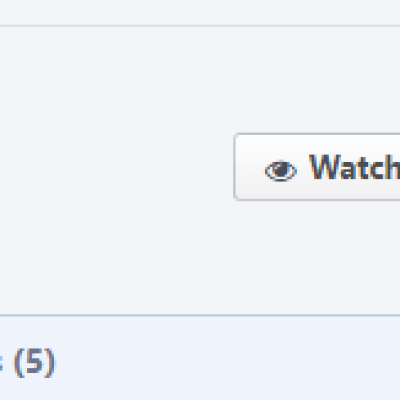Select the (5) count label
This screenshot has height=400, width=400.
coord(34,362)
